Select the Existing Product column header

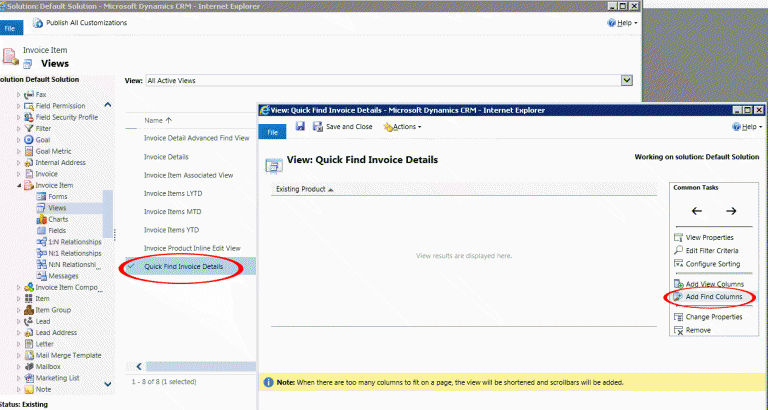click(x=305, y=189)
